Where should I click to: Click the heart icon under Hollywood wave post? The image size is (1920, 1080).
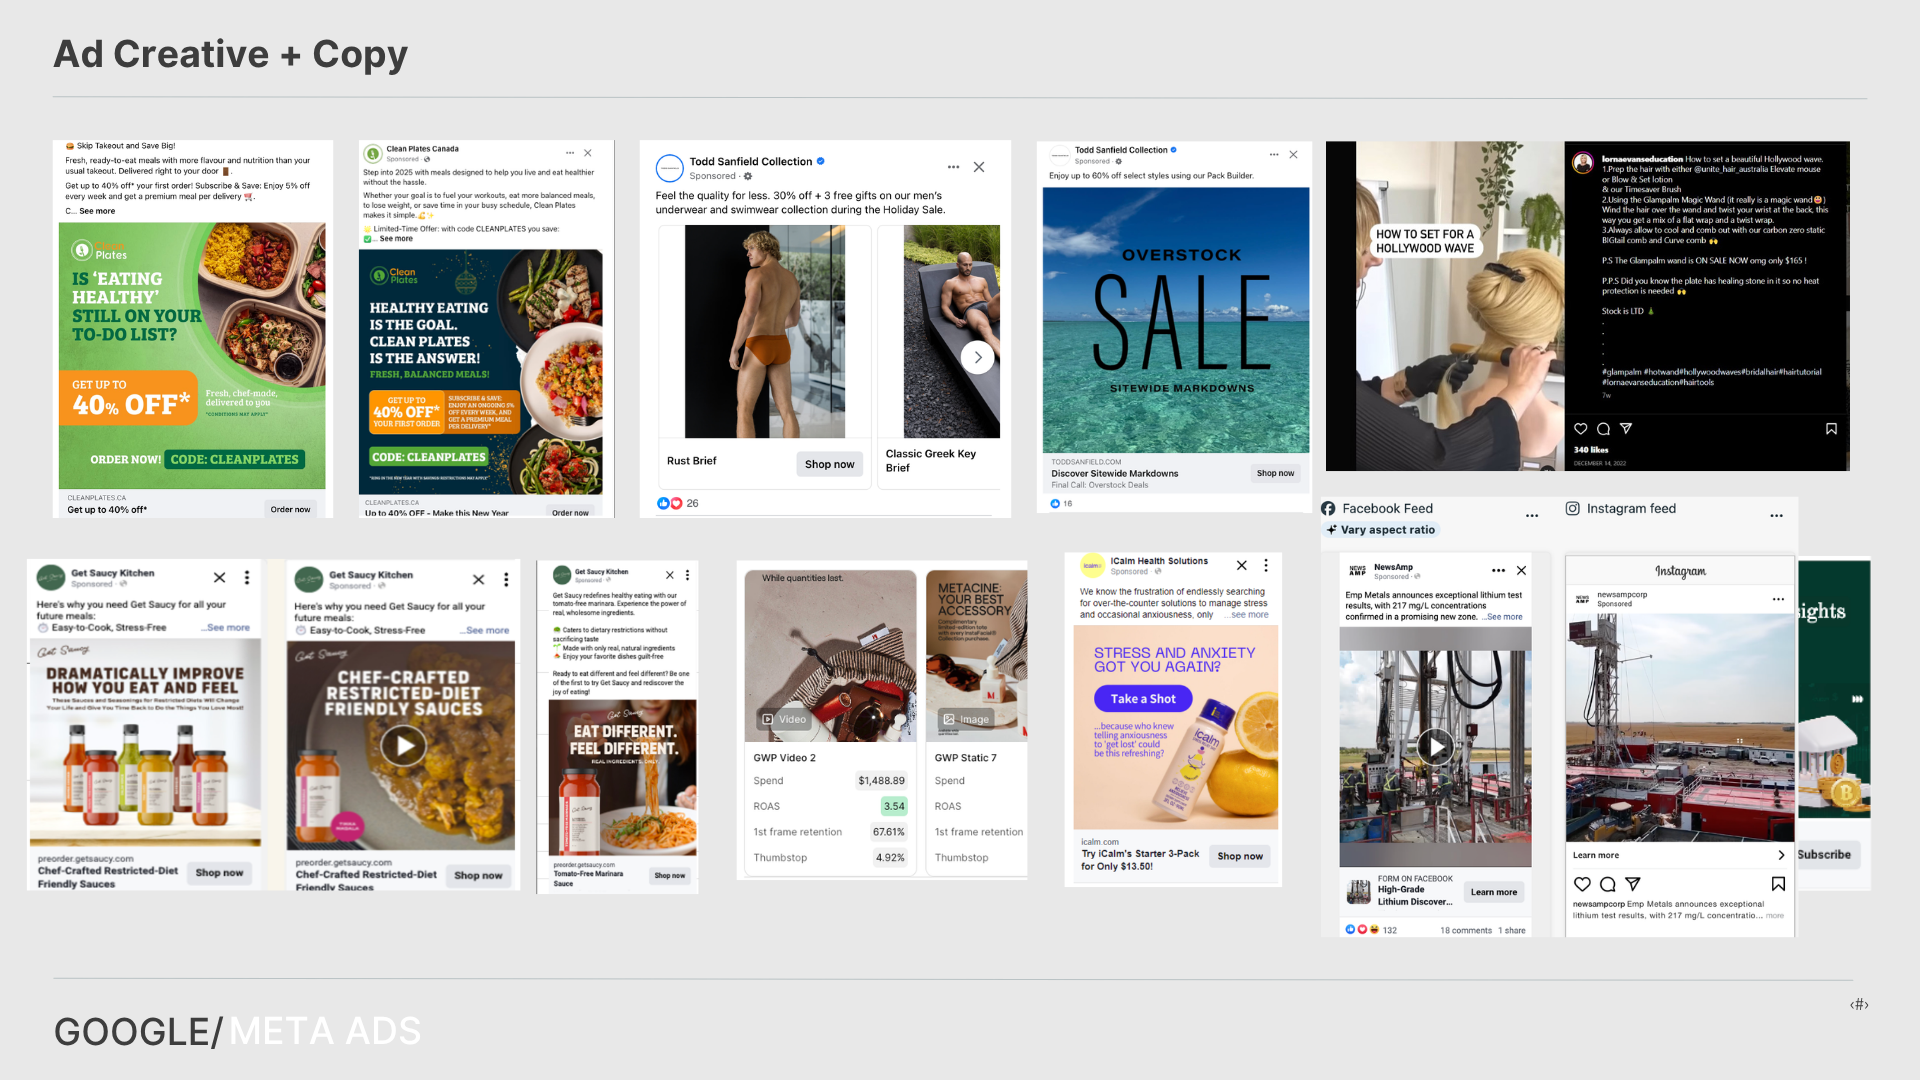point(1581,429)
